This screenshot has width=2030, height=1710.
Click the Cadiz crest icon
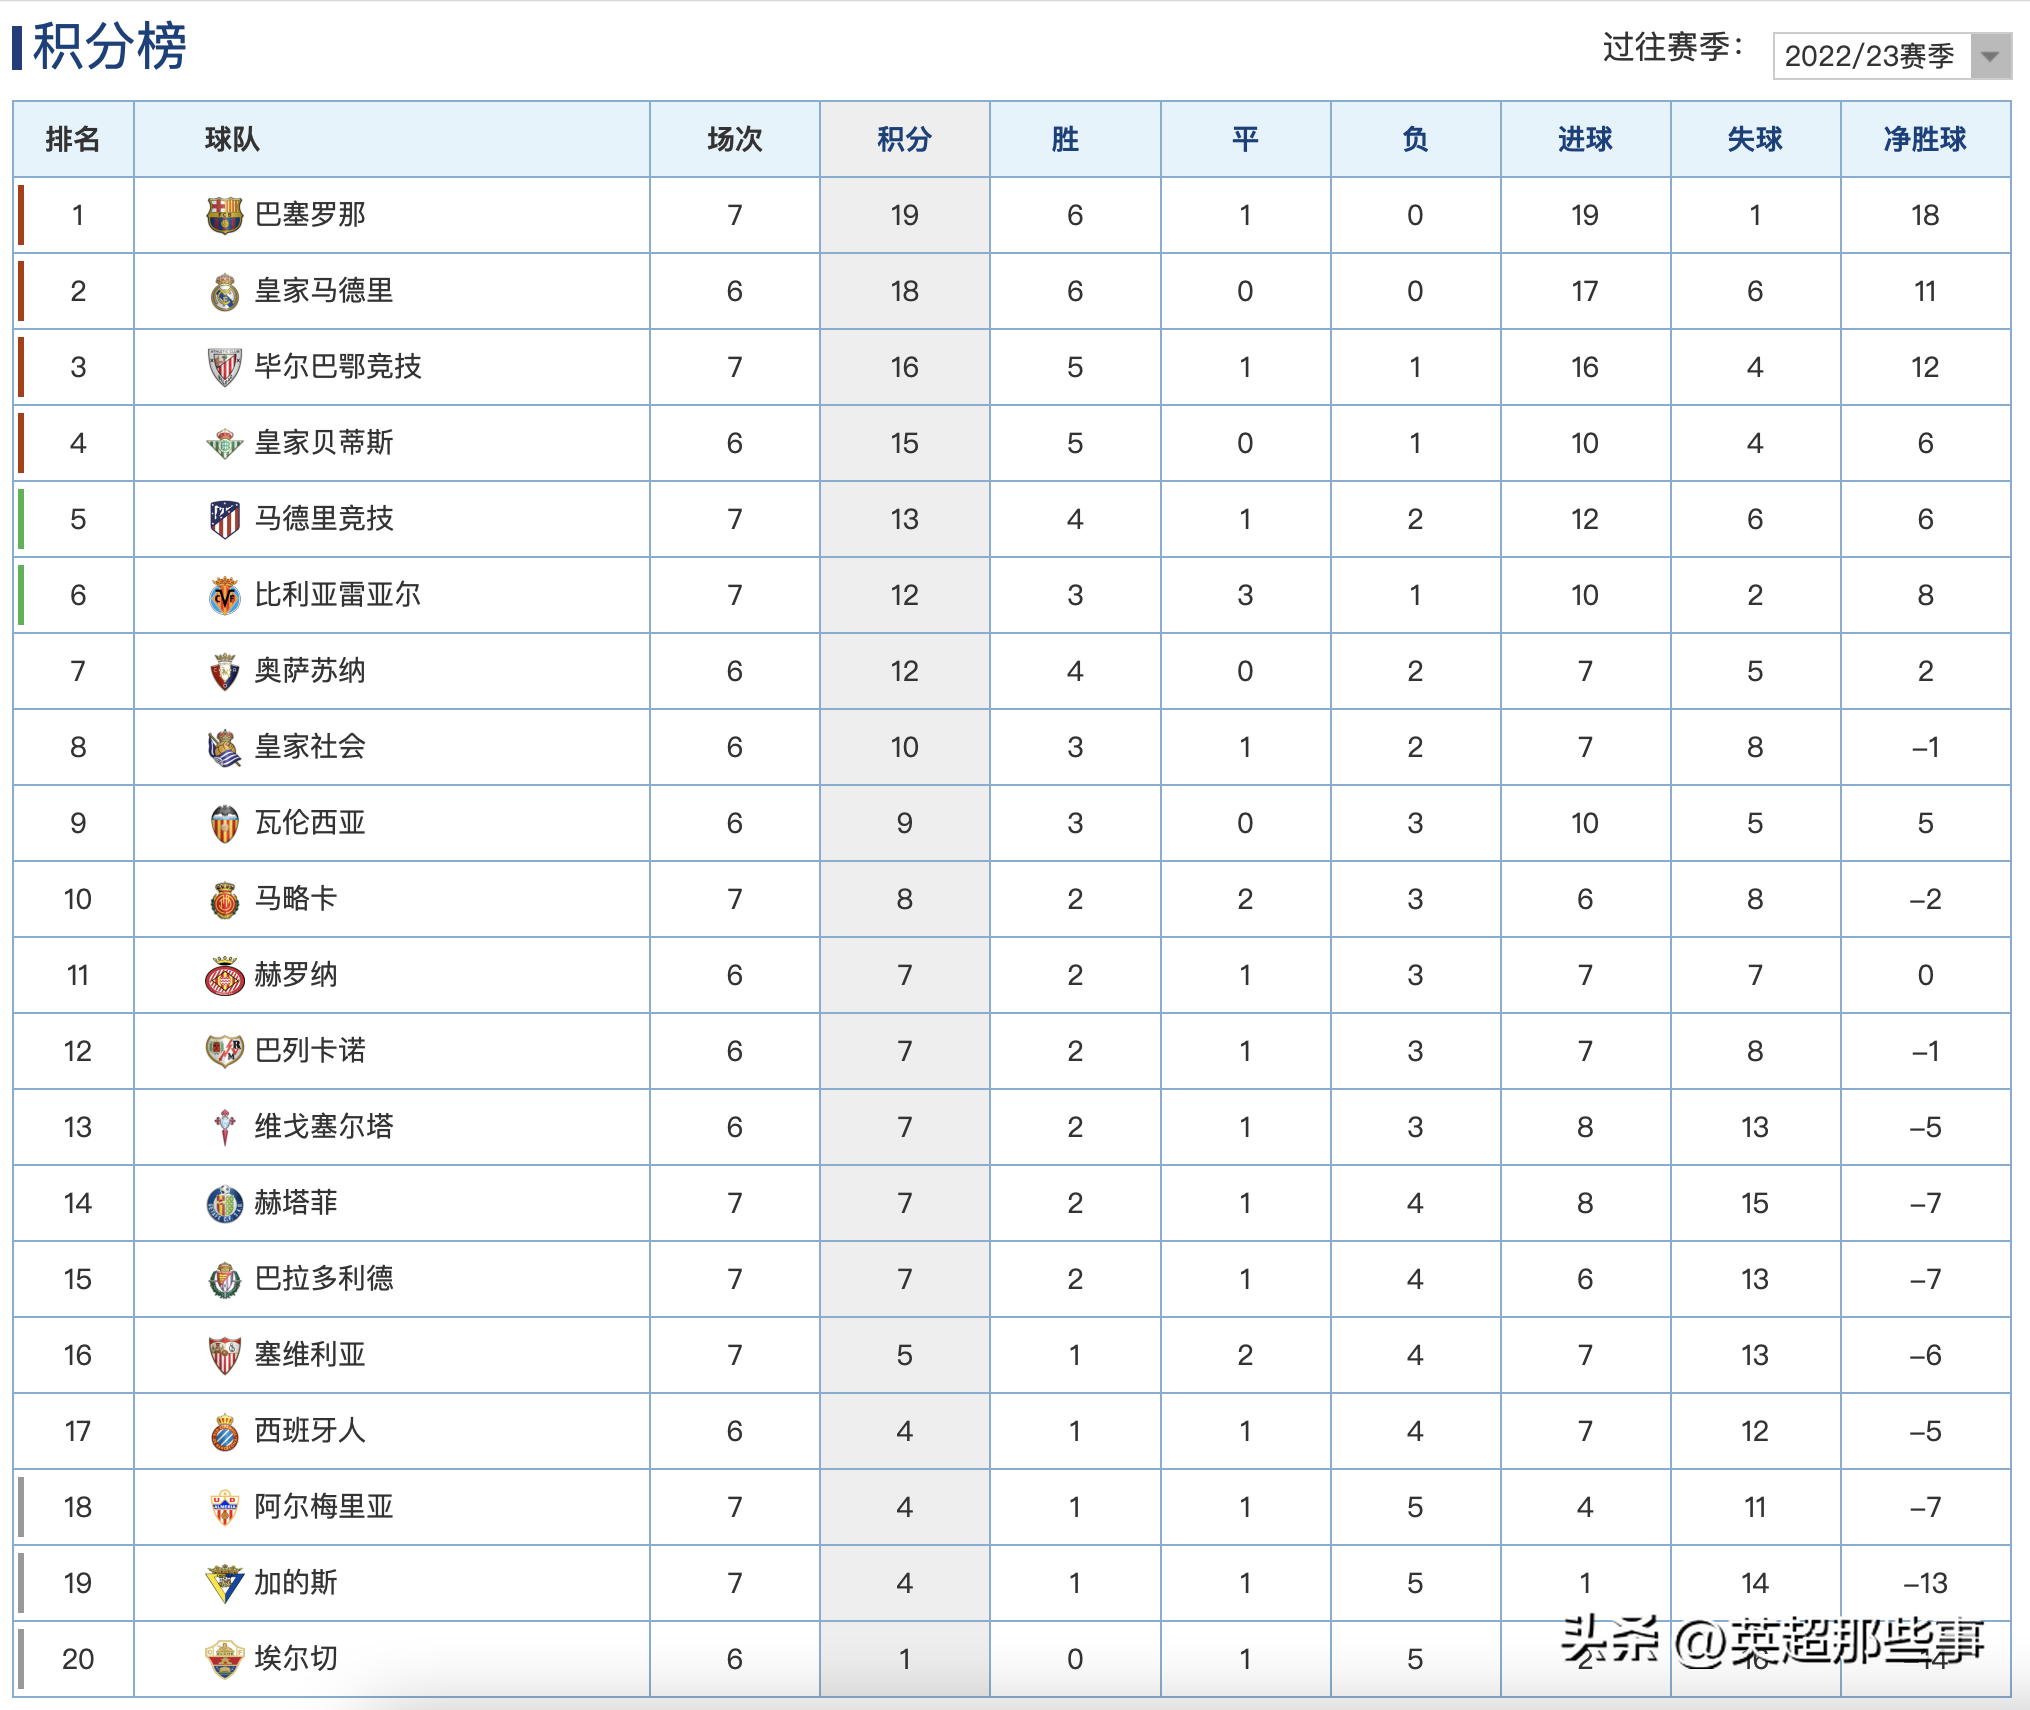click(x=225, y=1583)
